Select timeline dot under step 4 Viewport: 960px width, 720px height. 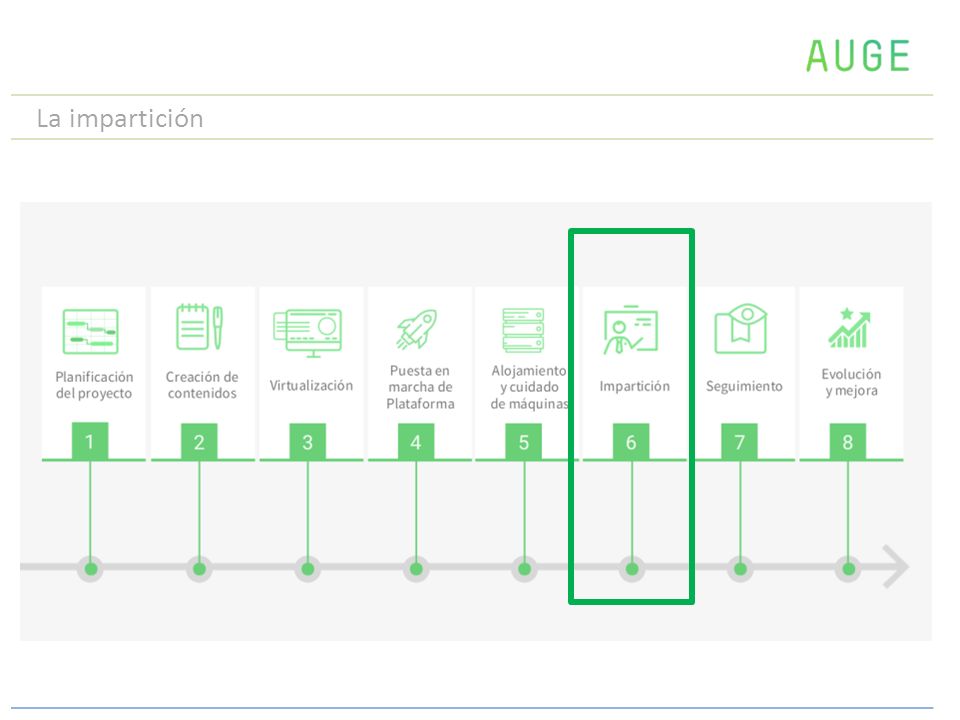click(x=416, y=569)
